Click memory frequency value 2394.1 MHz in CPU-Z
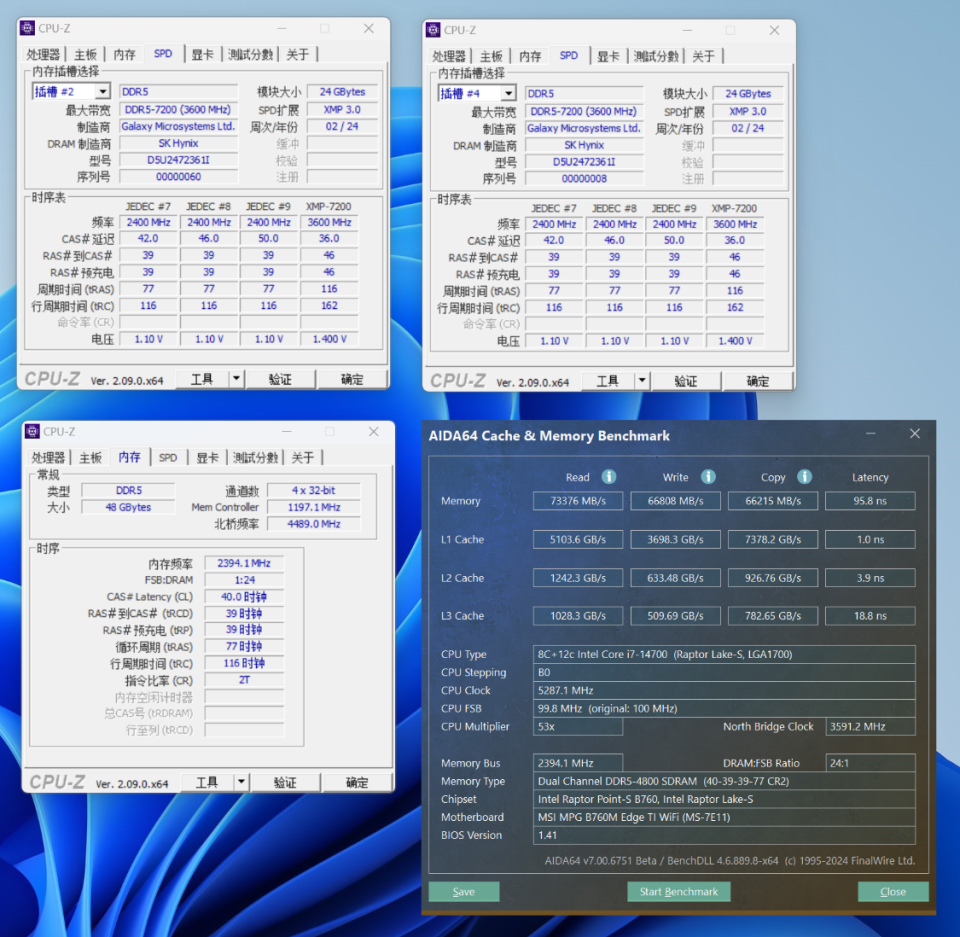Viewport: 960px width, 937px height. 244,563
